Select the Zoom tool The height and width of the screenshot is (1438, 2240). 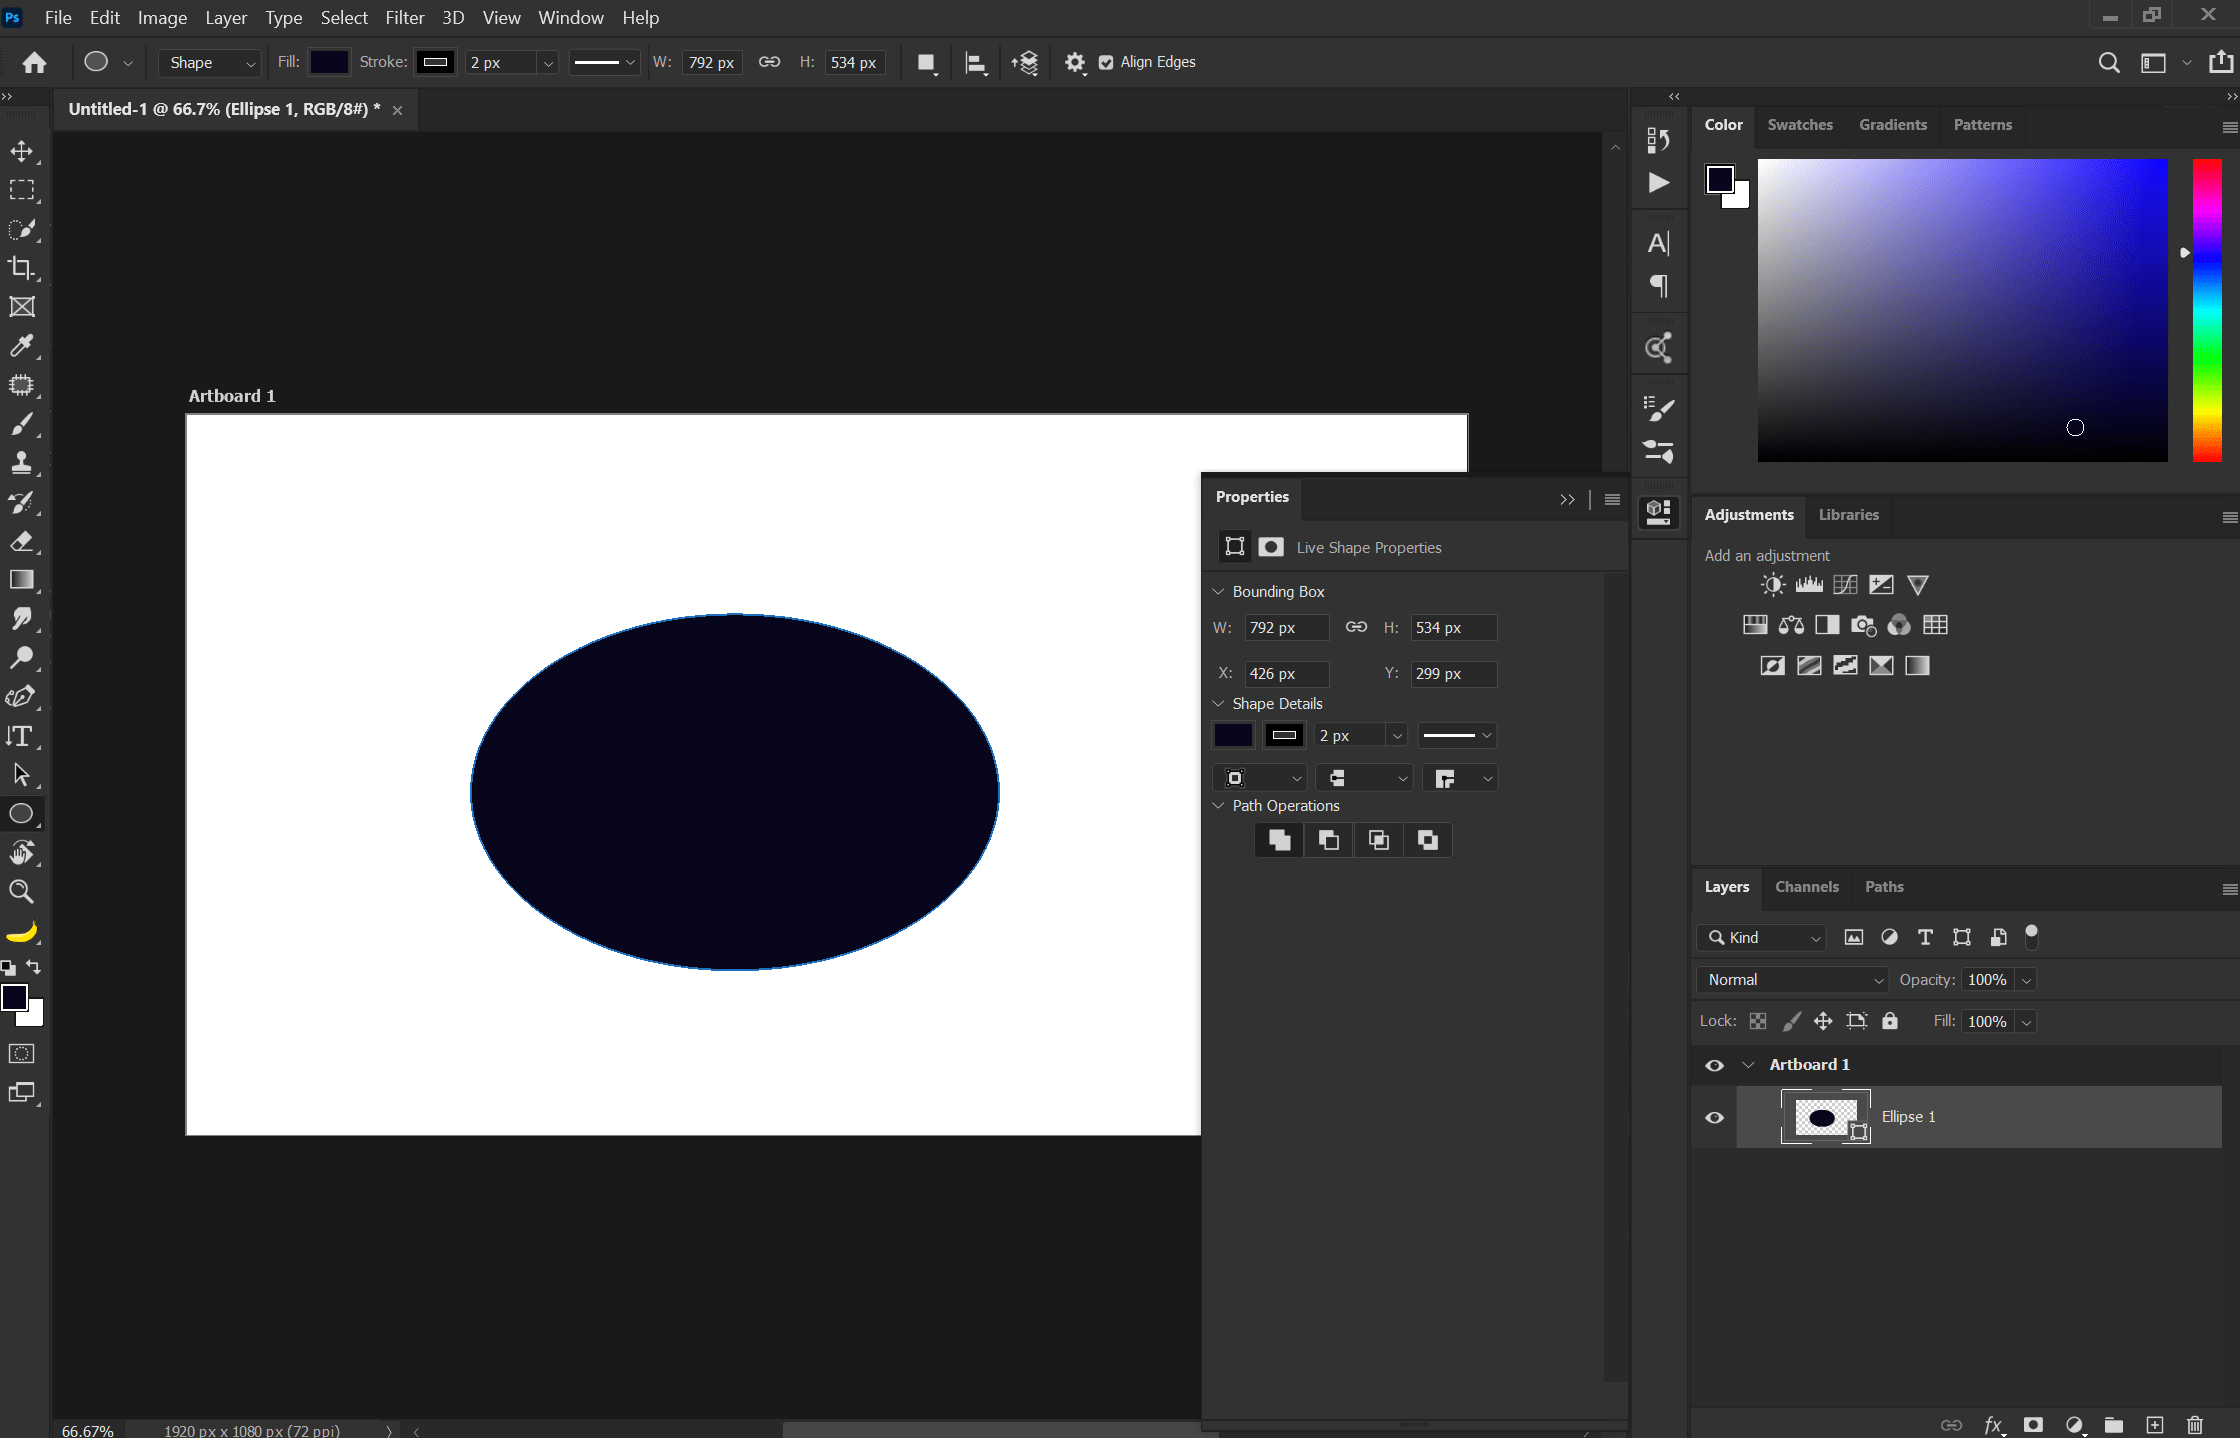[22, 891]
